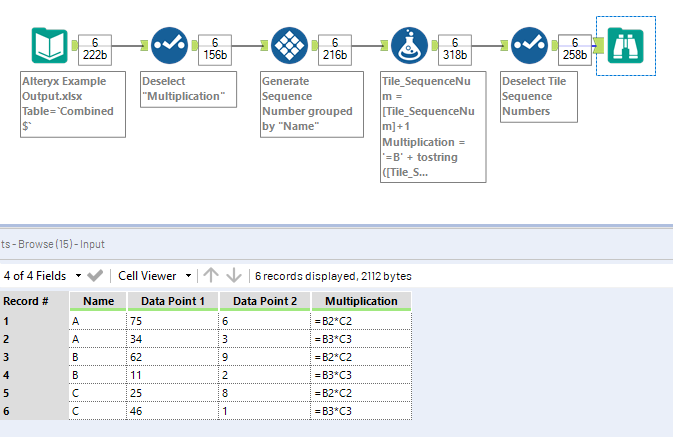The width and height of the screenshot is (673, 437).
Task: Click the cell with value 25
Action: 173,393
